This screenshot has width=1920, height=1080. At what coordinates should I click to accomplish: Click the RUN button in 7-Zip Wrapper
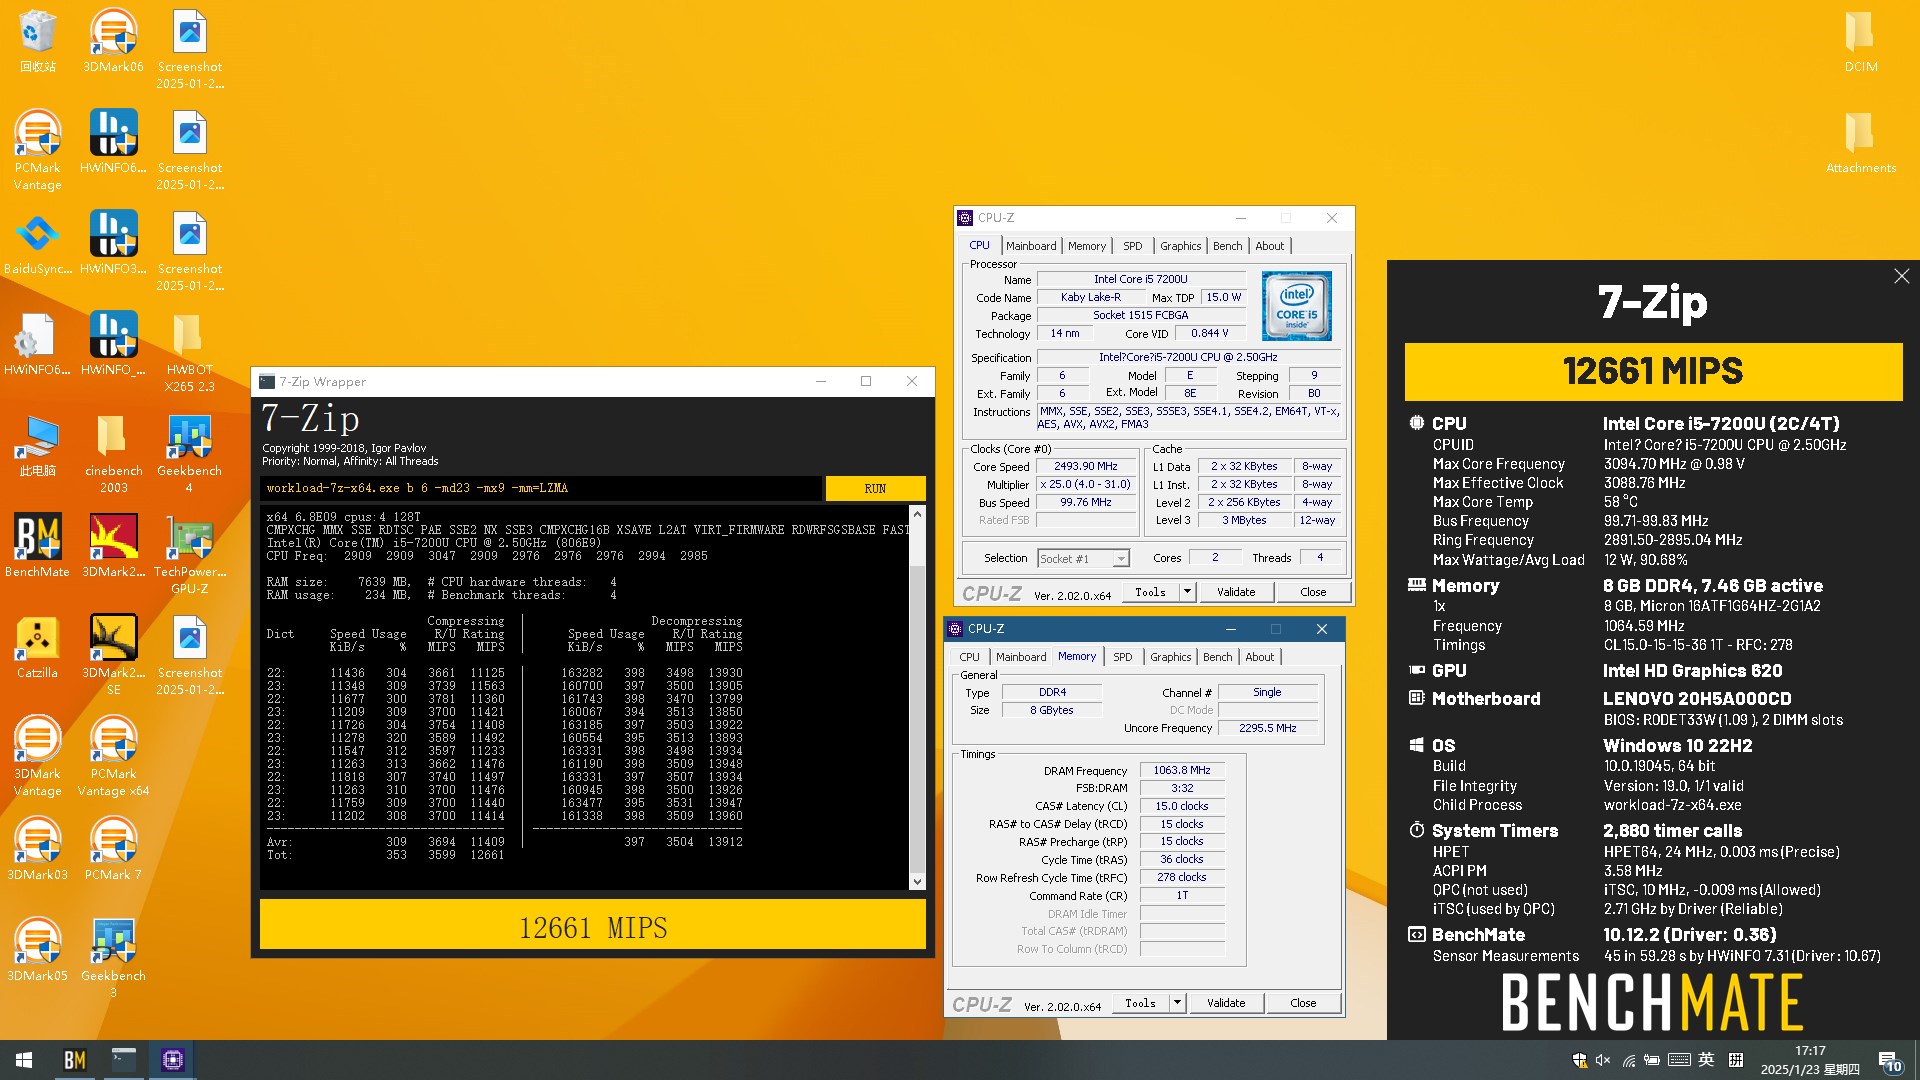pyautogui.click(x=875, y=488)
